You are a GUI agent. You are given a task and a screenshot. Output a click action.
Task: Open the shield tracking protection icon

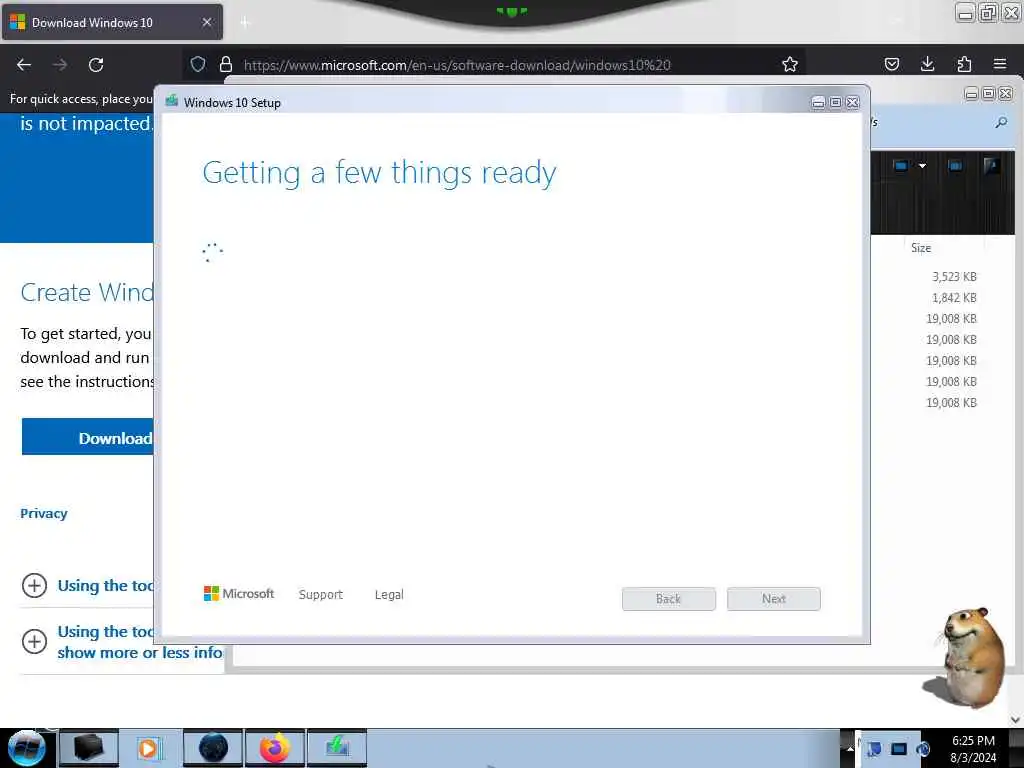(x=198, y=64)
